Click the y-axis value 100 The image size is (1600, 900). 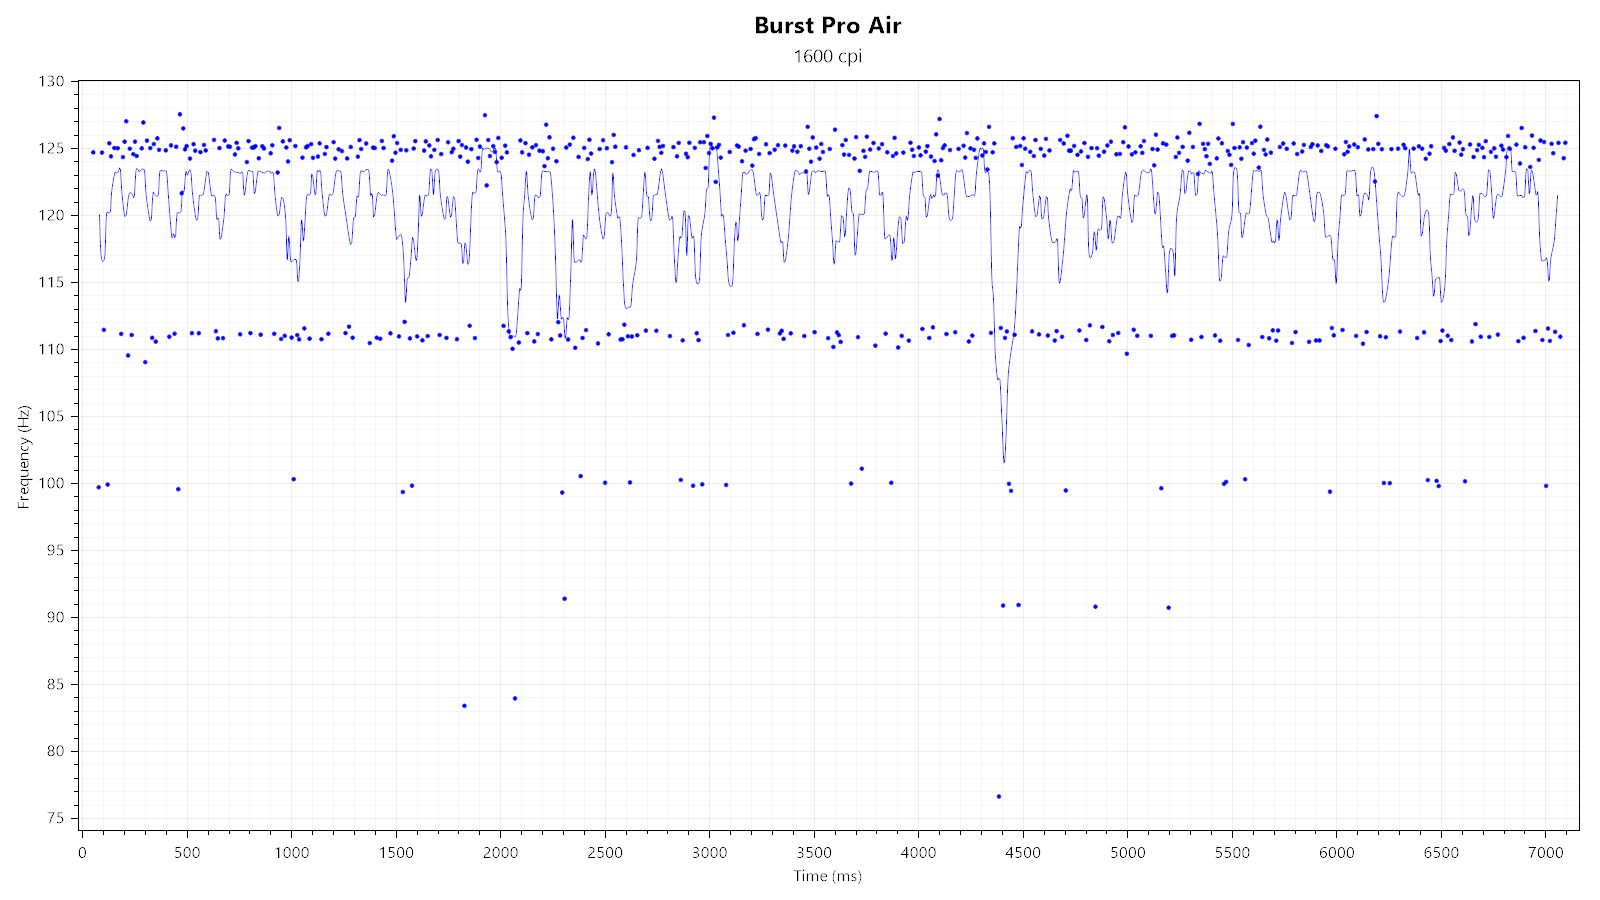point(52,483)
